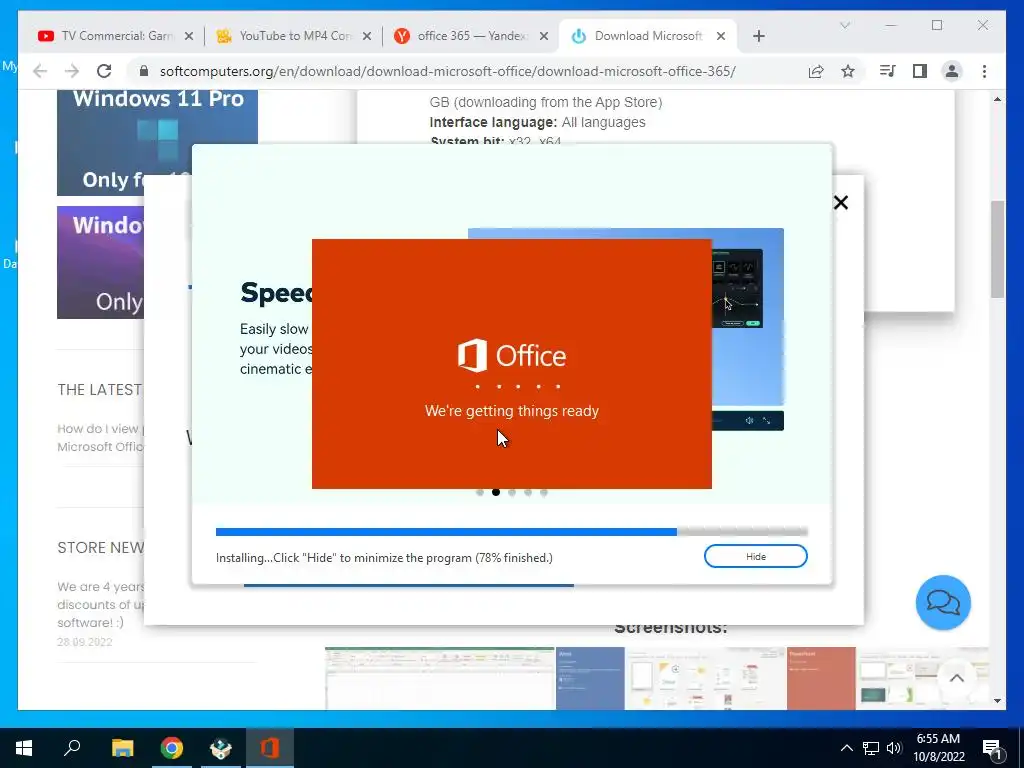Screen dimensions: 1024x768
Task: Open the 'How do I view' article link
Action: pos(101,438)
